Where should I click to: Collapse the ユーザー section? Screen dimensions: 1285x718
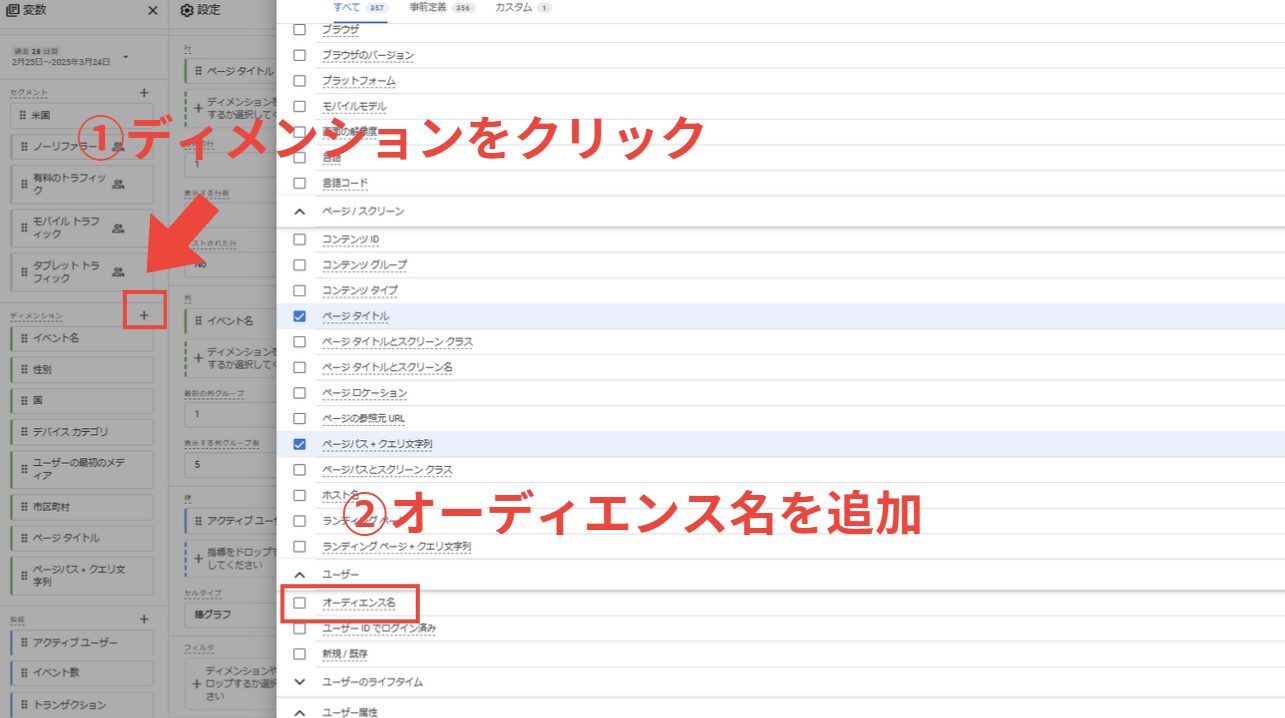click(299, 575)
